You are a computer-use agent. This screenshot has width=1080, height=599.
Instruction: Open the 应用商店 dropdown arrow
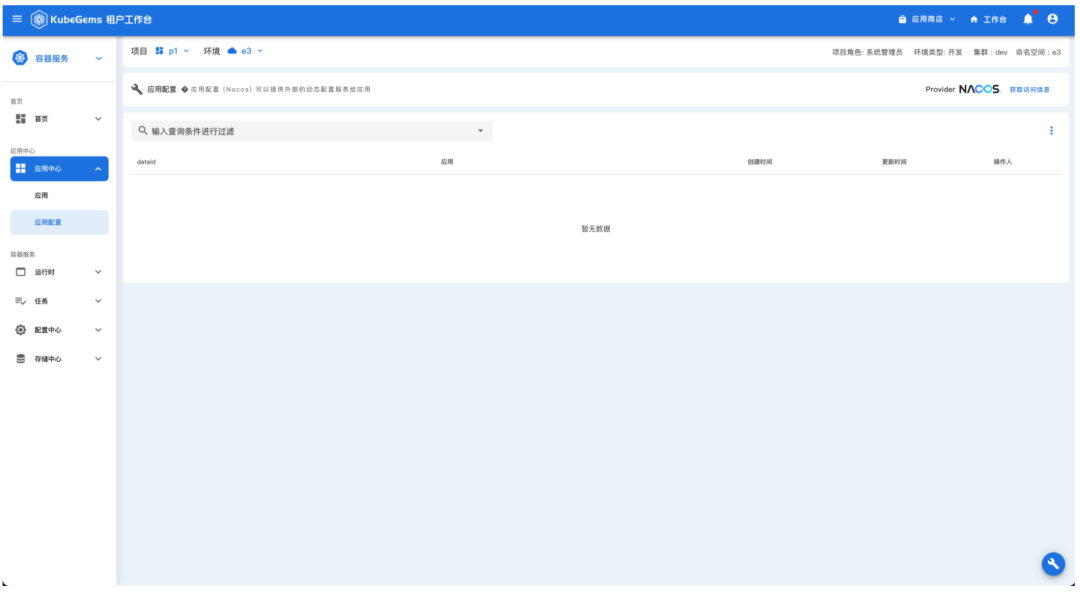click(953, 19)
